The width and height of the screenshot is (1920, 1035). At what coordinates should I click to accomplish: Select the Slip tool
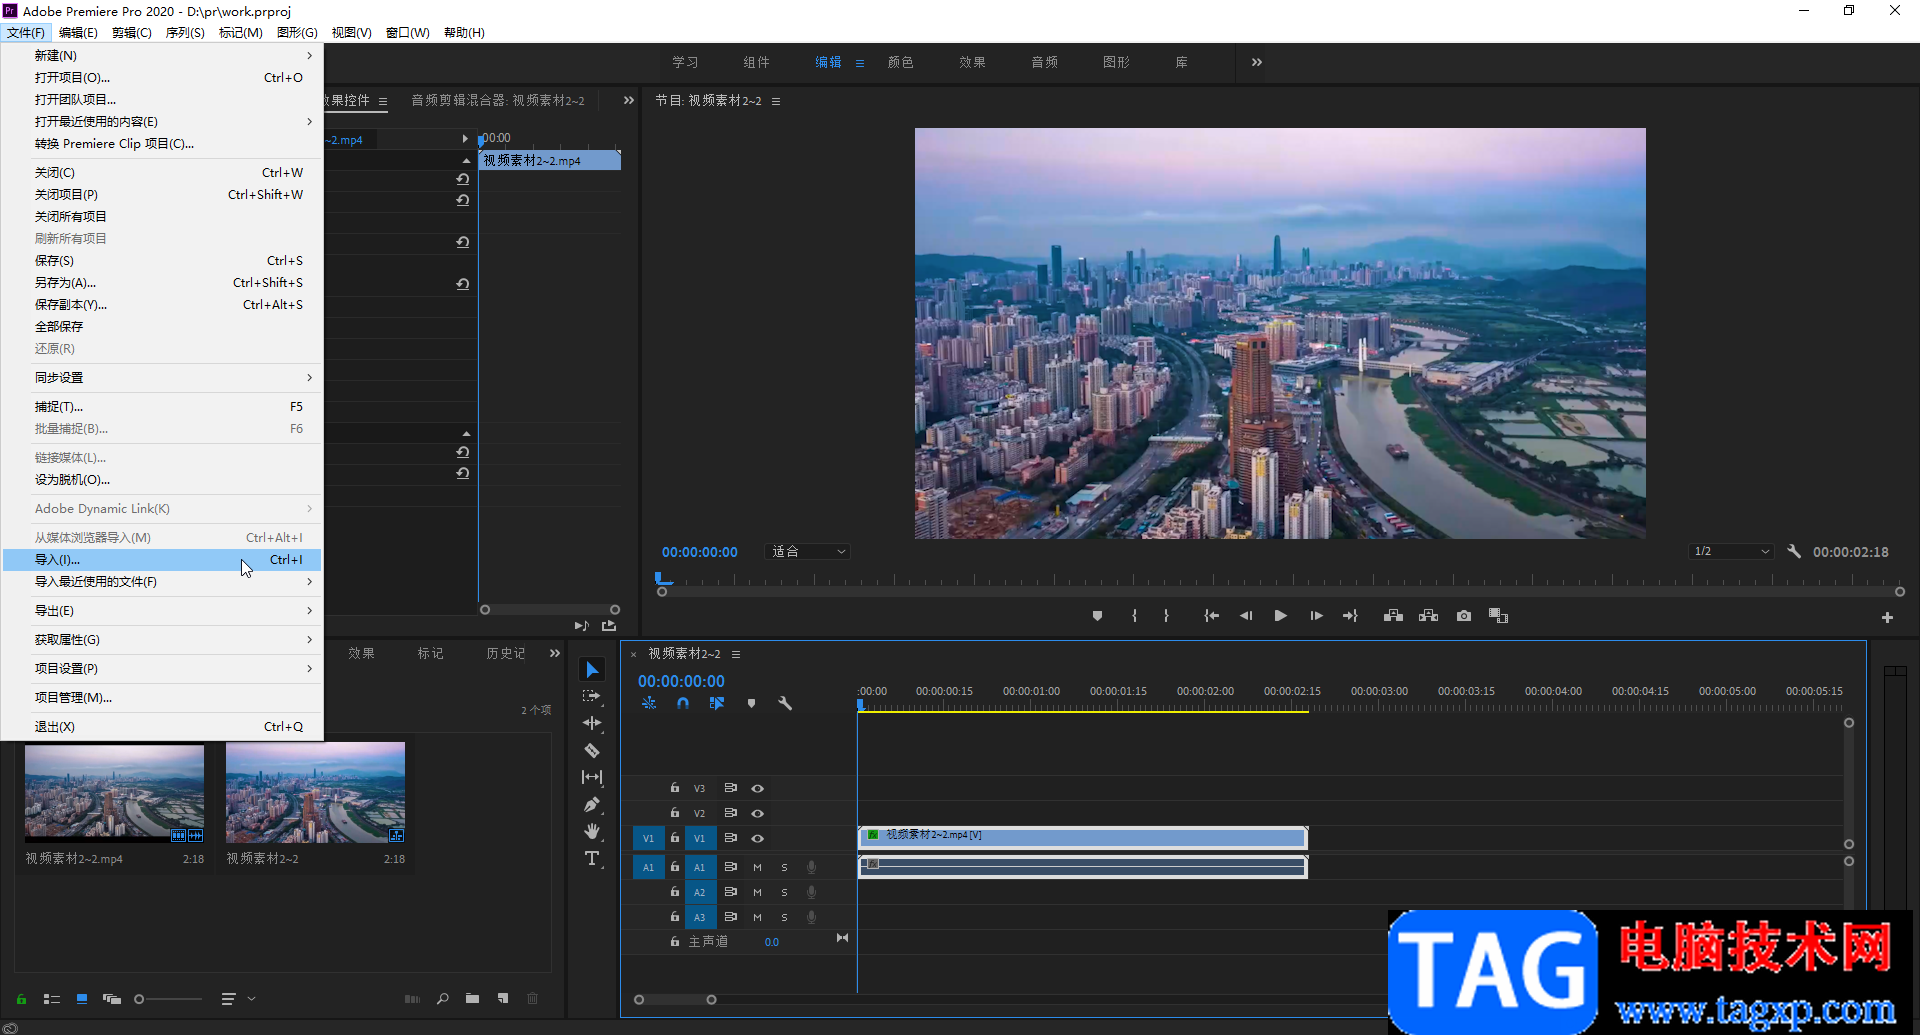[592, 777]
